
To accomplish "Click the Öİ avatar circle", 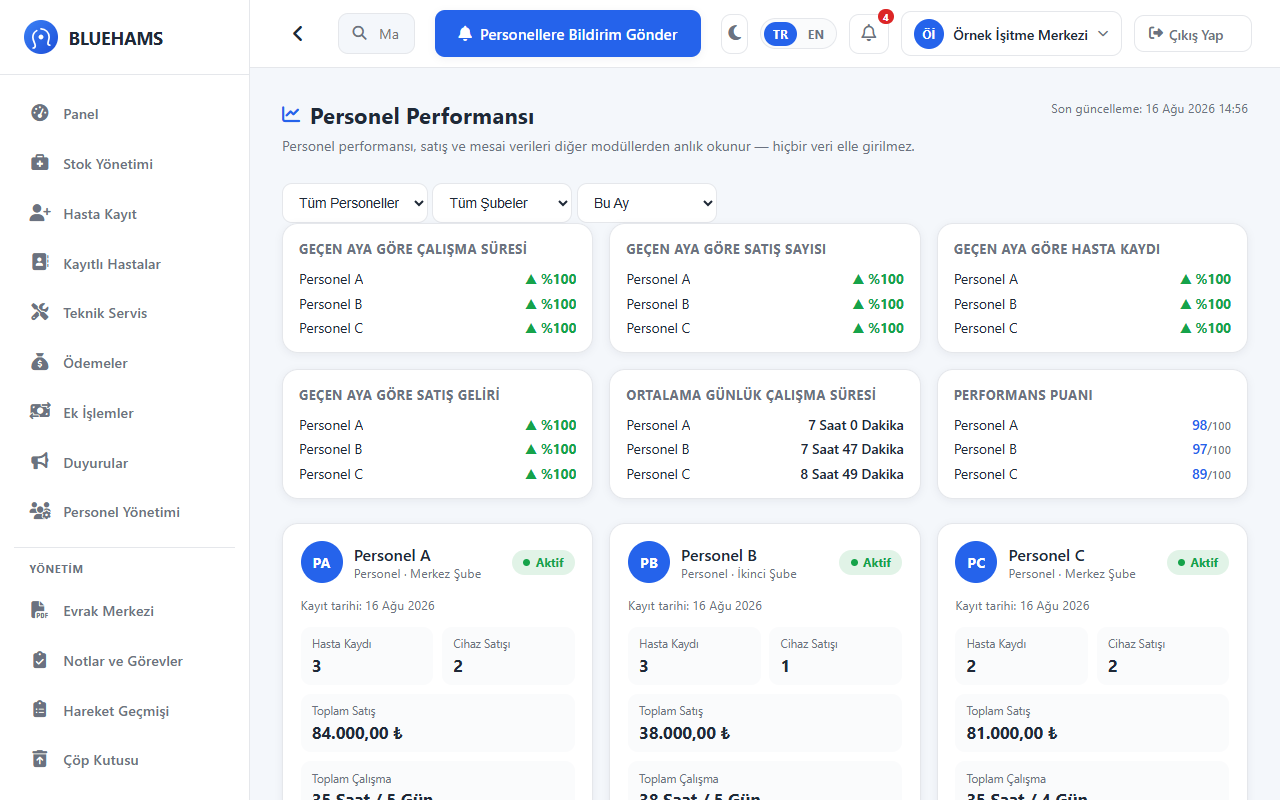I will 929,34.
